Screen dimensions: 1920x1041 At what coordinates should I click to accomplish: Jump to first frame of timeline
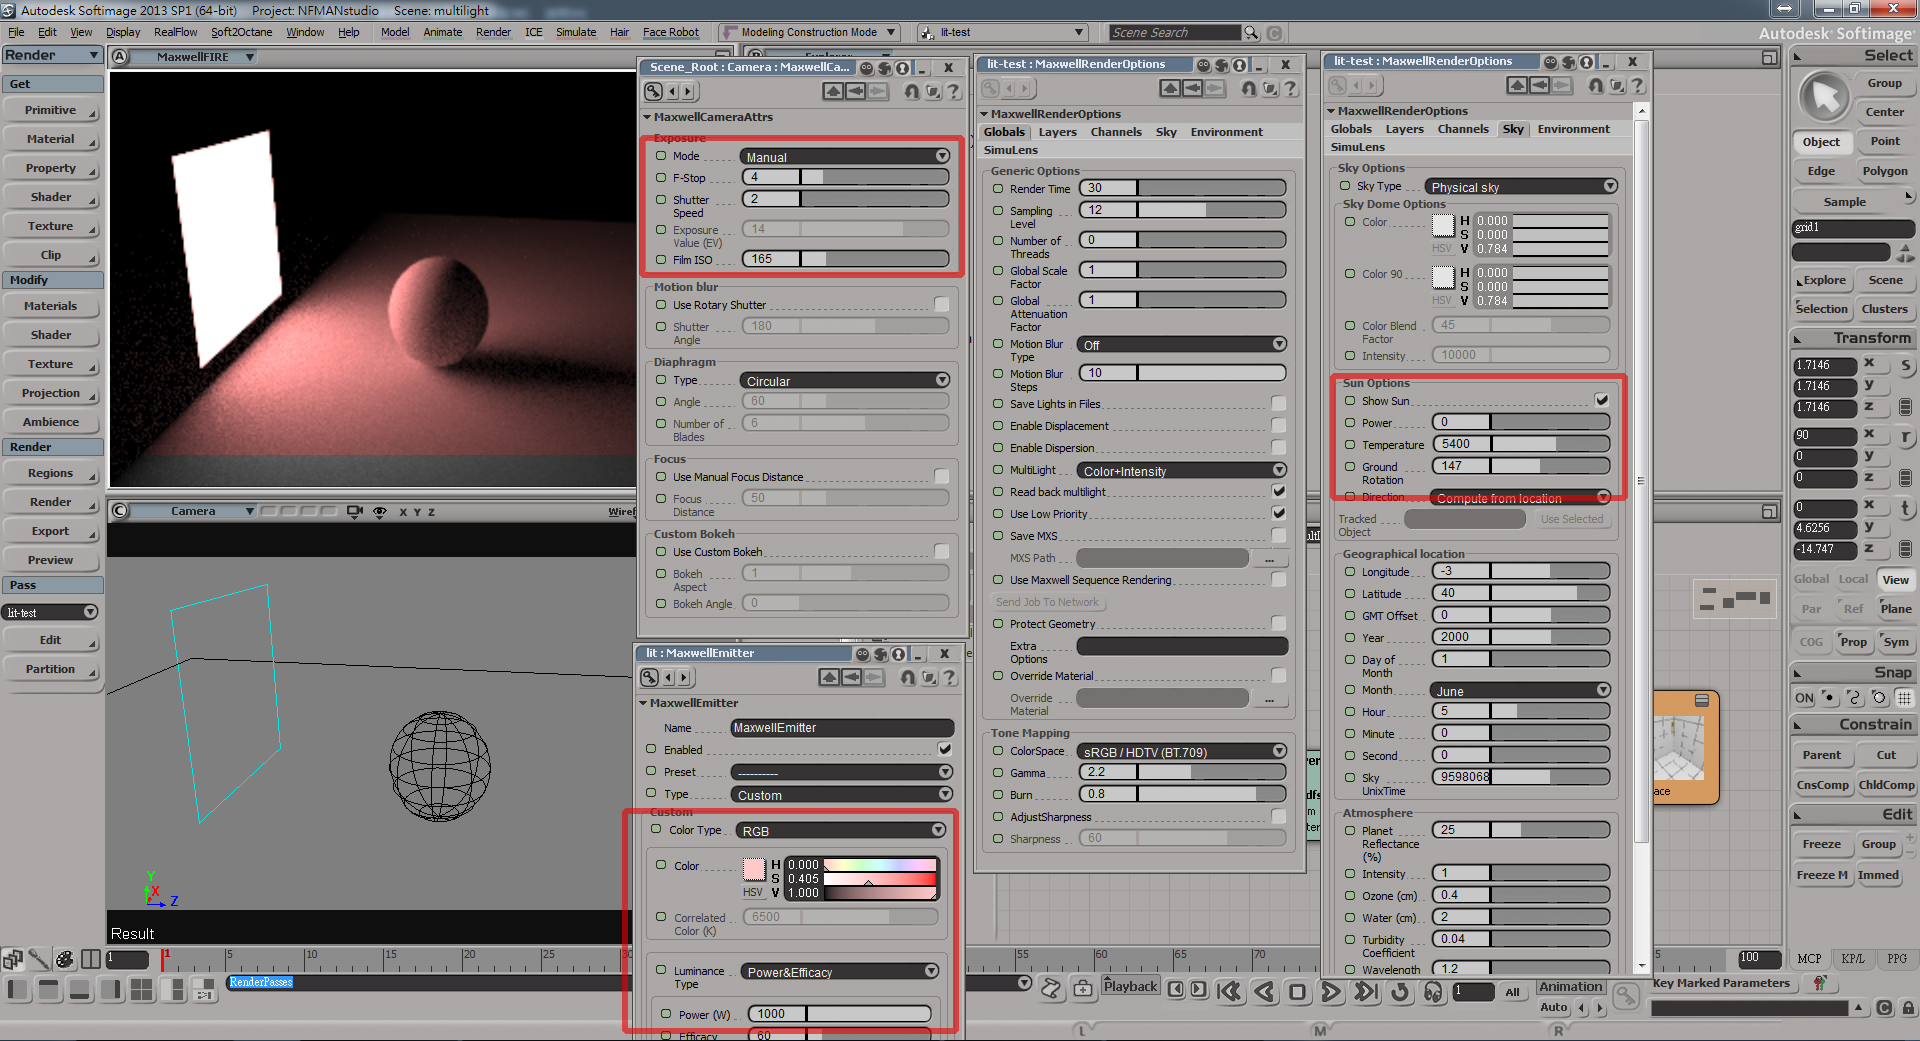click(1229, 992)
